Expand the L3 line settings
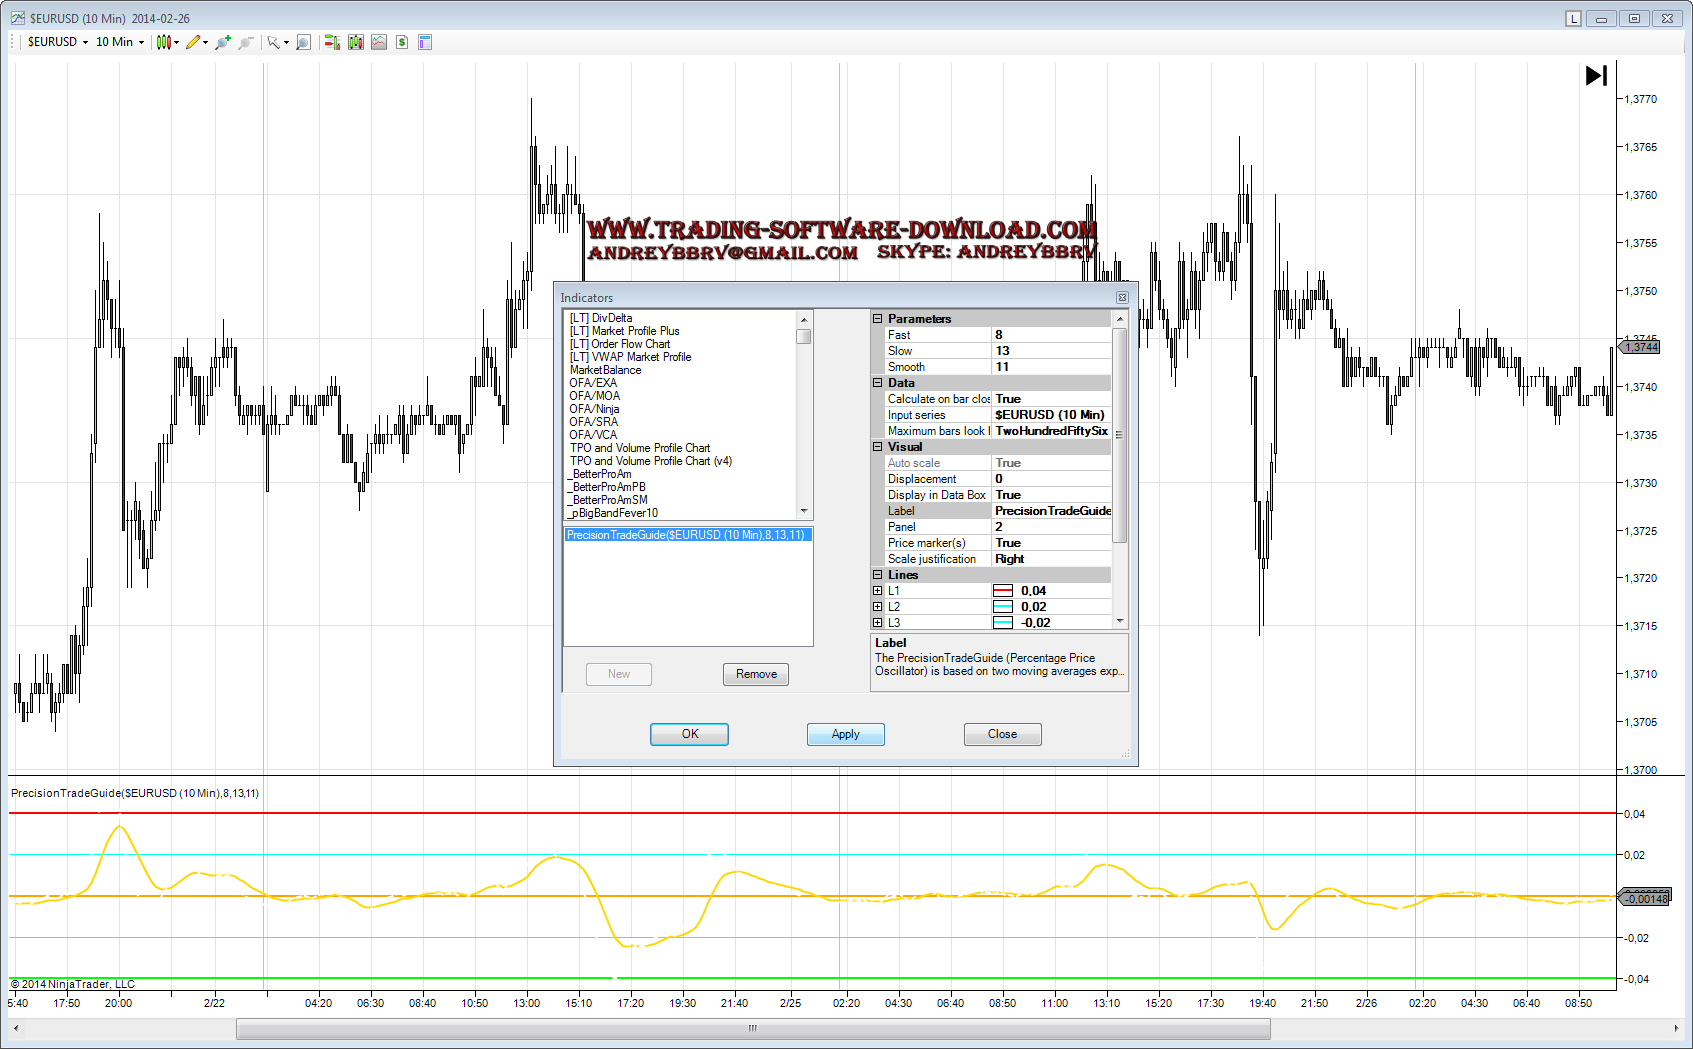The height and width of the screenshot is (1049, 1693). [x=878, y=623]
